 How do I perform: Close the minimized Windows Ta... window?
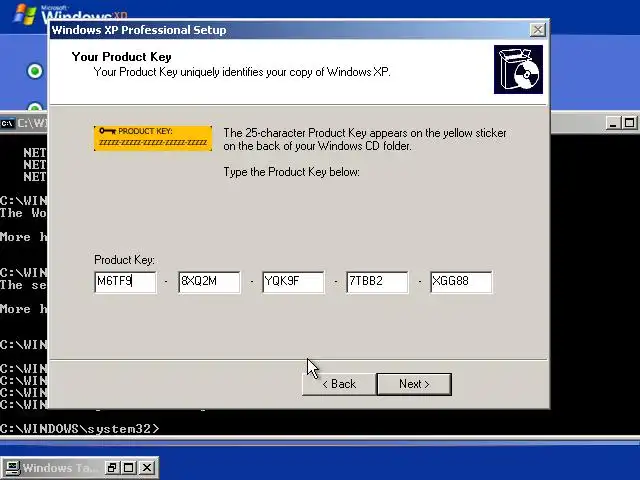pos(147,468)
